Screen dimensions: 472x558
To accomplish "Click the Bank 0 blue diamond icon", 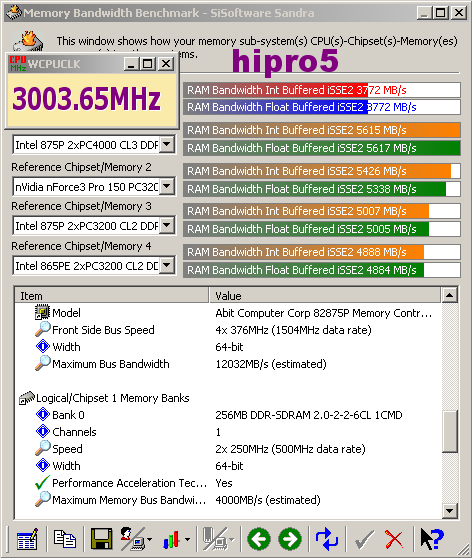I will click(x=43, y=414).
